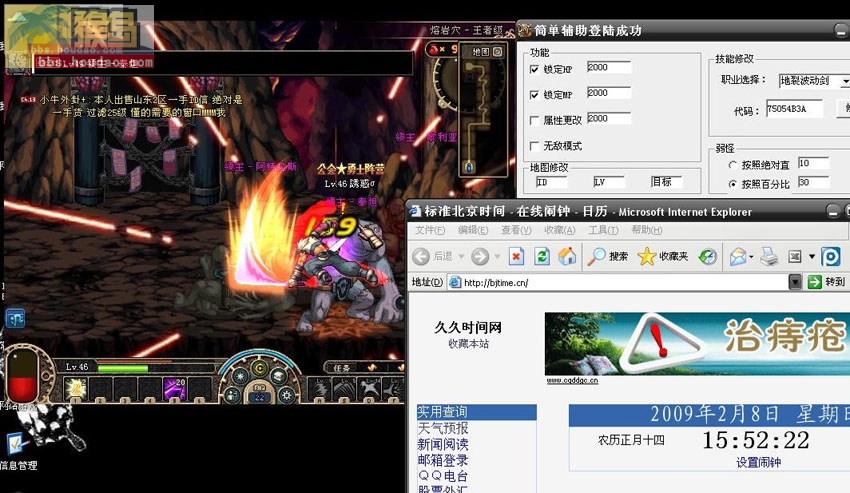Open the 新闻阅读 link
This screenshot has width=850, height=493.
(442, 444)
